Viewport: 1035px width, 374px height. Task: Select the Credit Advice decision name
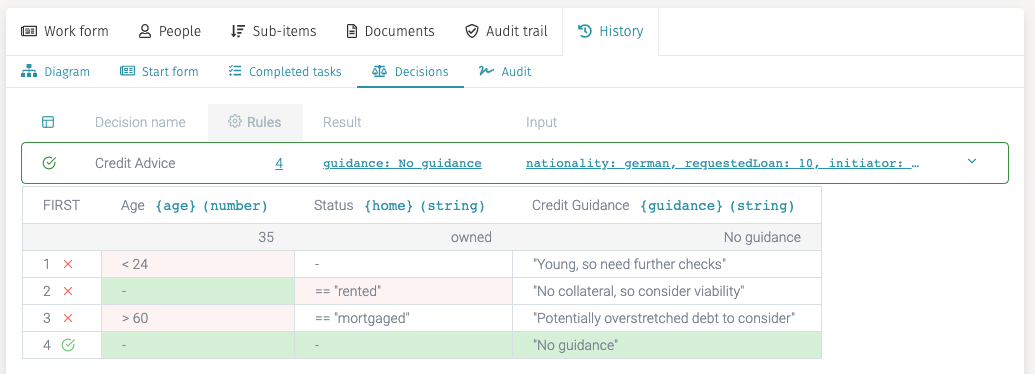click(135, 163)
